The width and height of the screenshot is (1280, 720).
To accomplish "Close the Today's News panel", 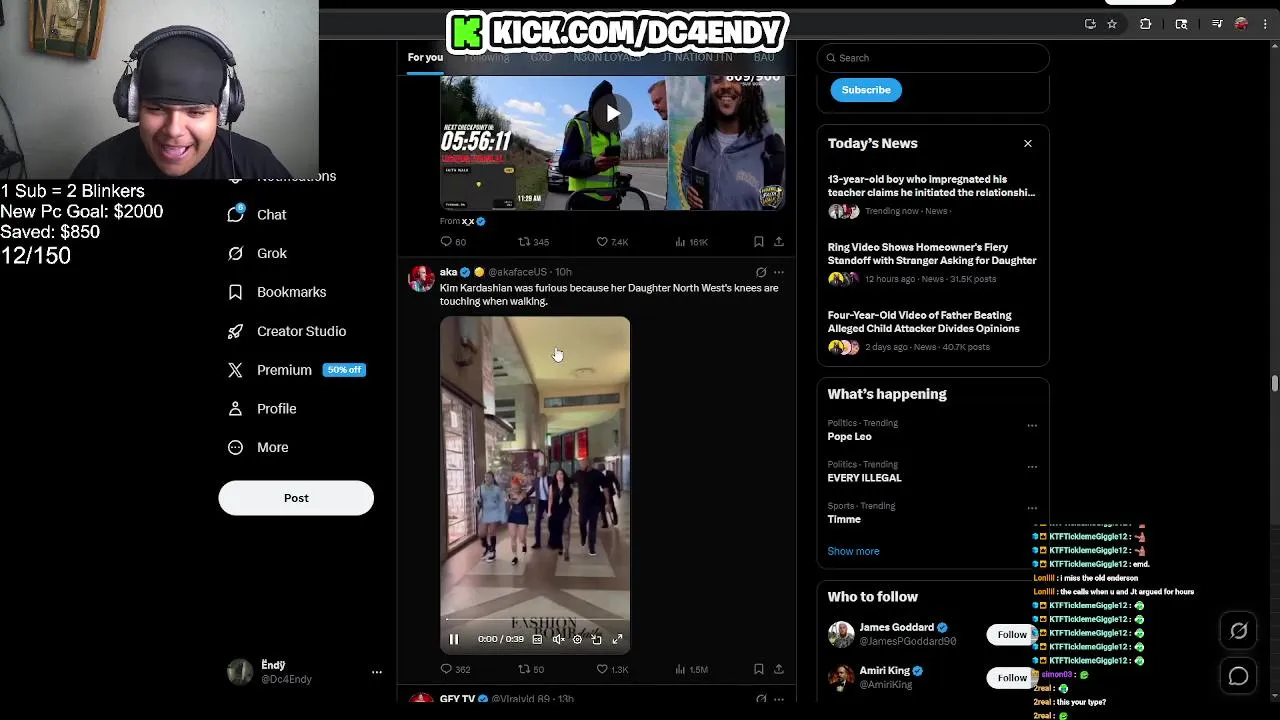I will click(x=1028, y=144).
